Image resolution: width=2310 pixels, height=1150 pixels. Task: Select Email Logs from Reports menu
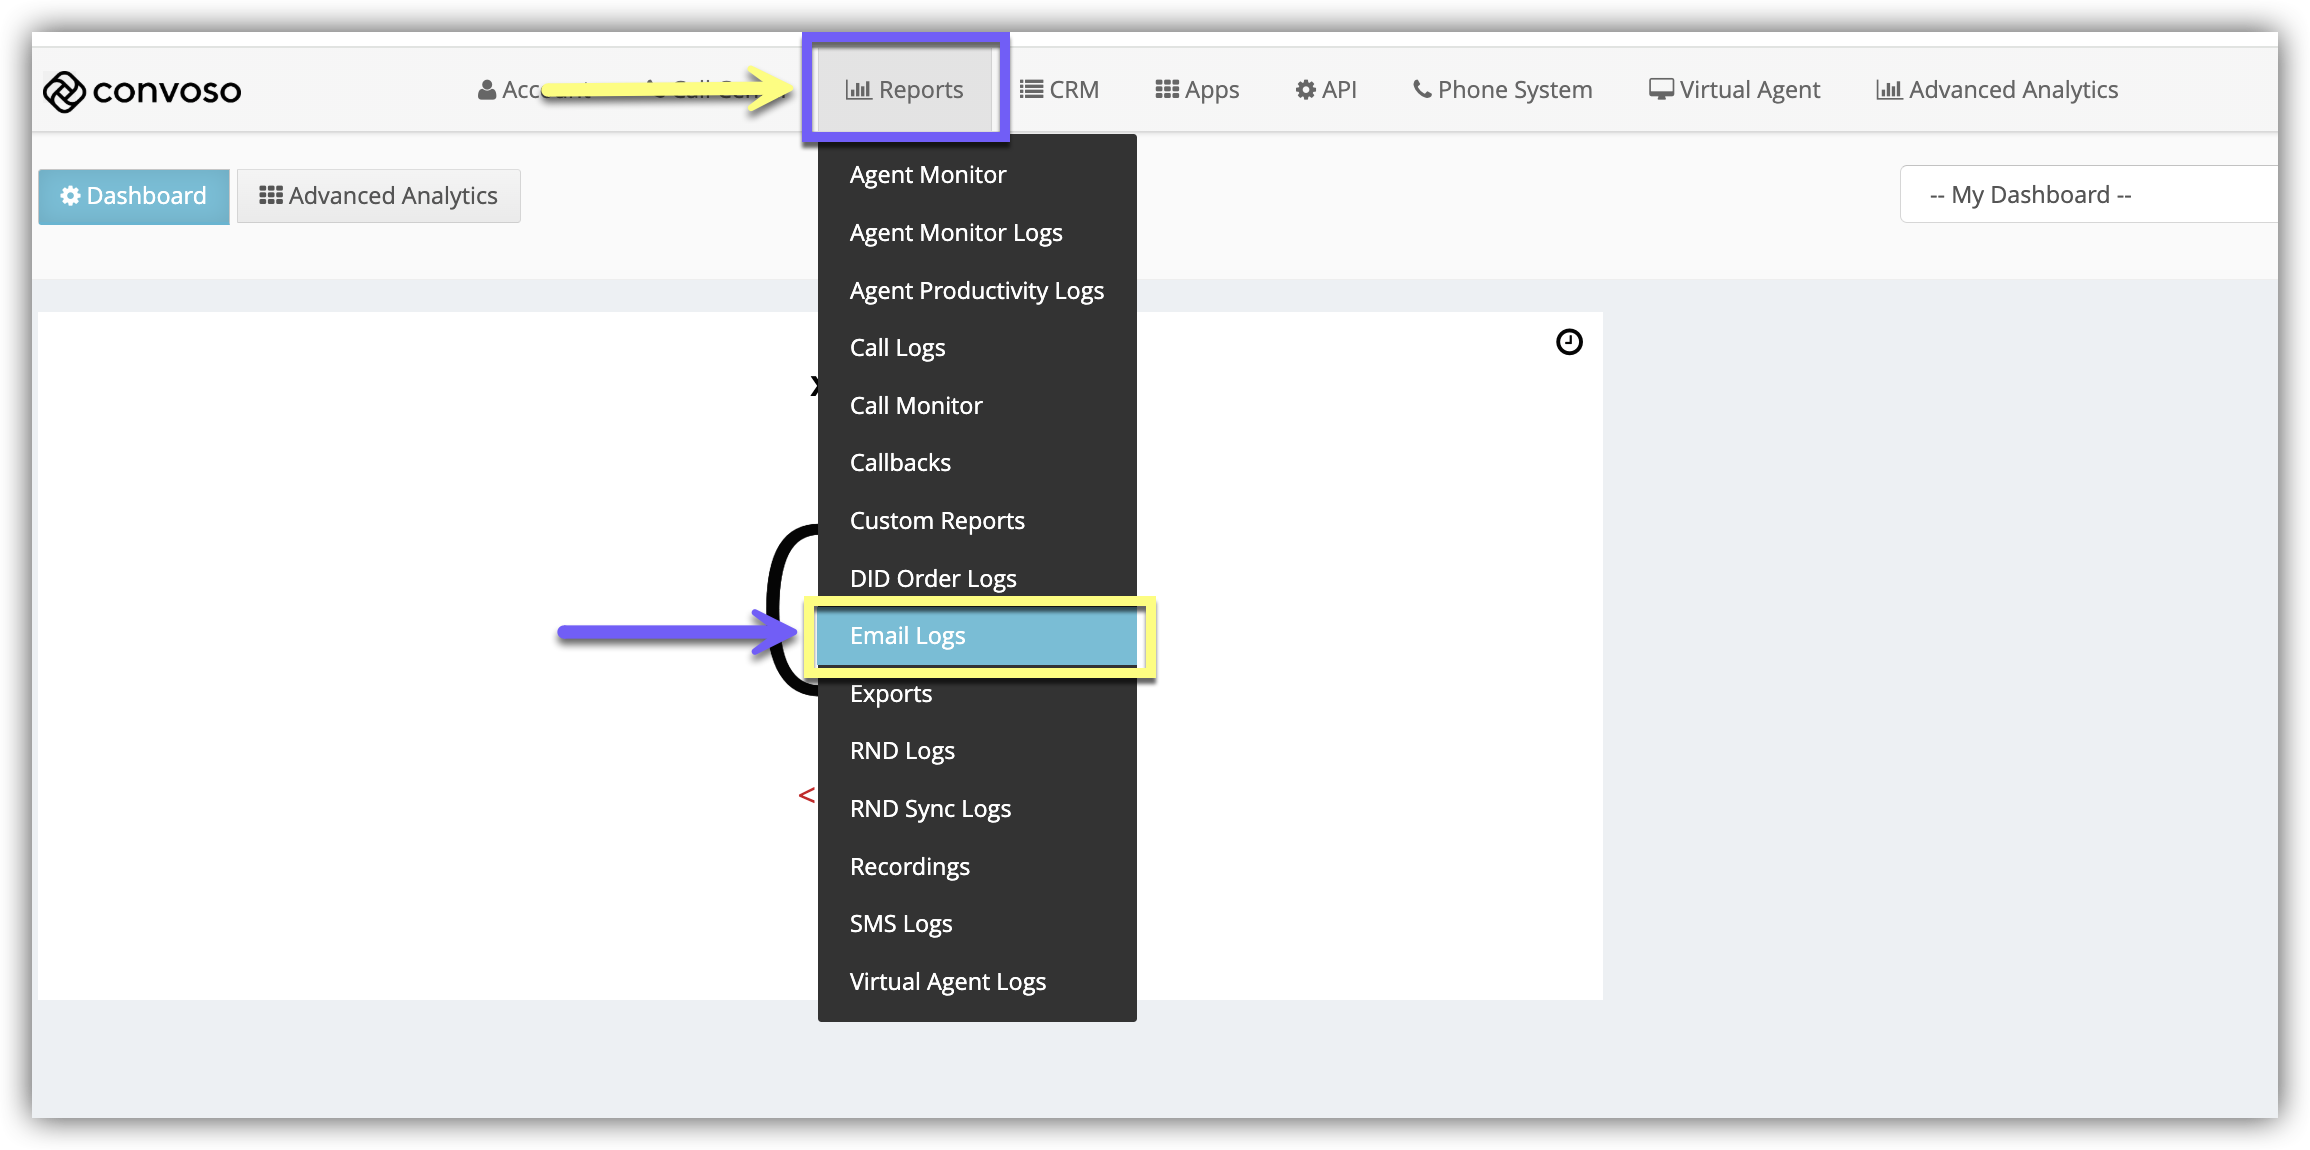point(907,636)
